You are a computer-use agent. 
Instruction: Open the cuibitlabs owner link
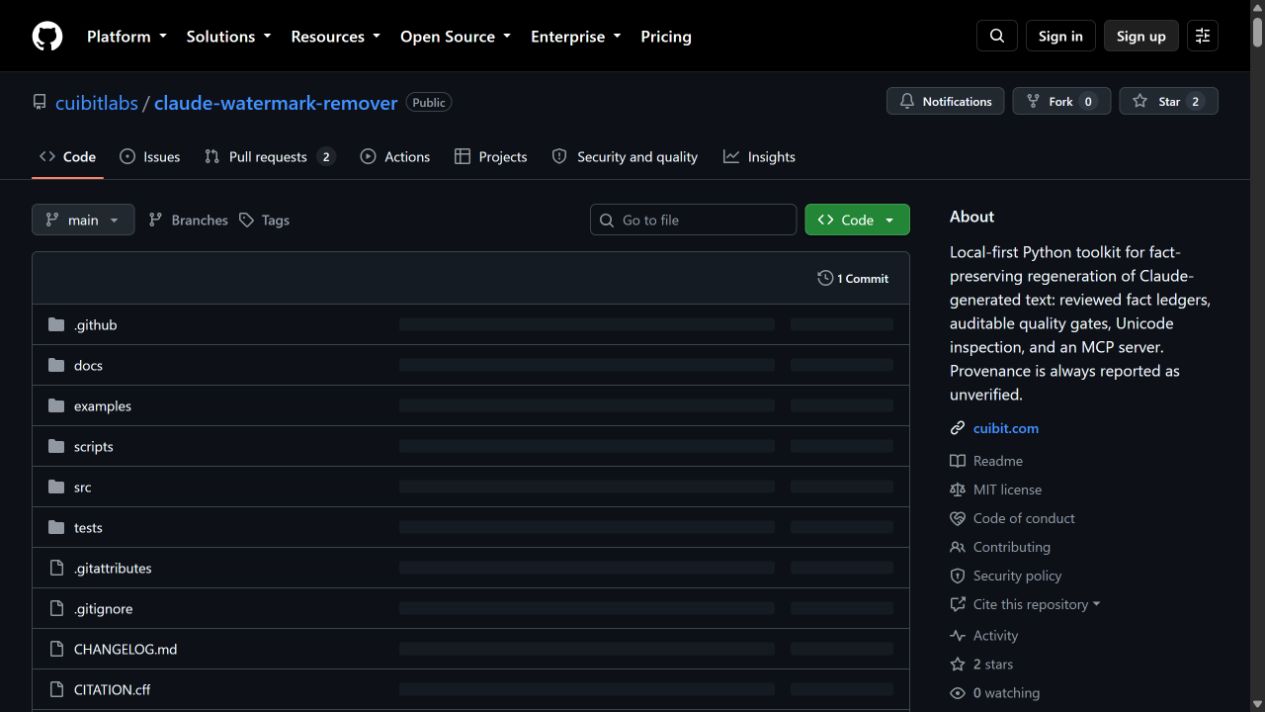97,103
